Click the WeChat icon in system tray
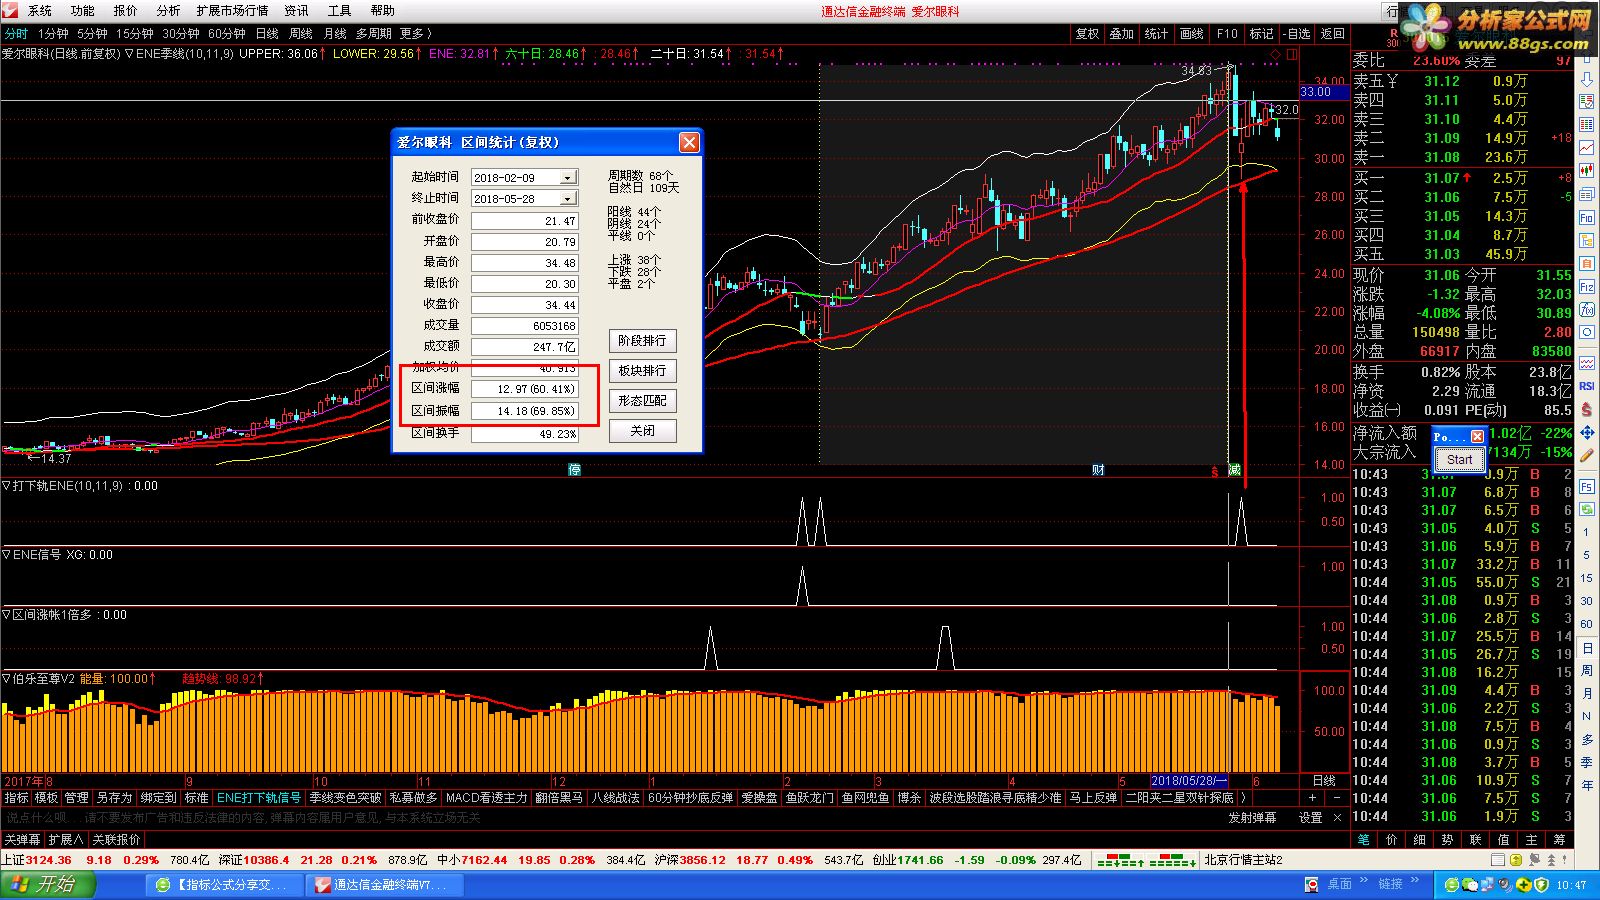This screenshot has height=900, width=1600. 1470,885
